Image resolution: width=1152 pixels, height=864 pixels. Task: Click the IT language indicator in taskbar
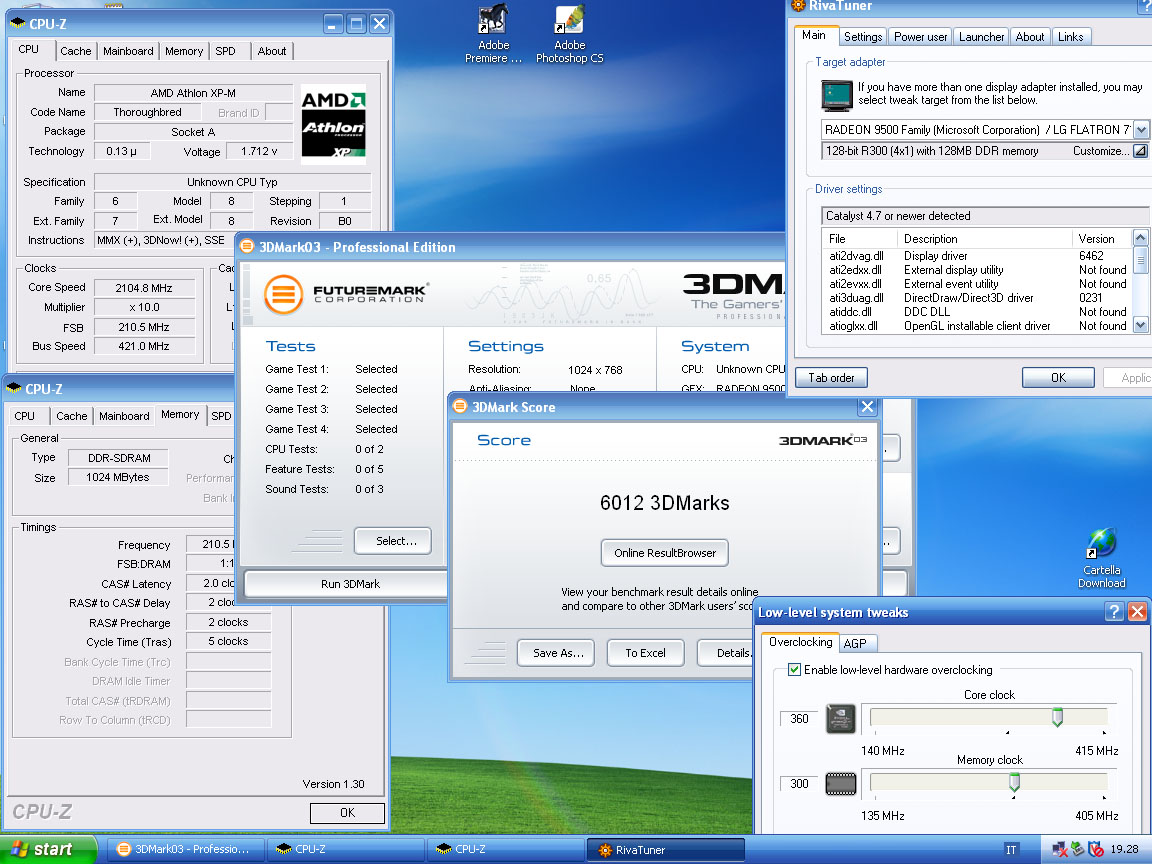click(1011, 849)
